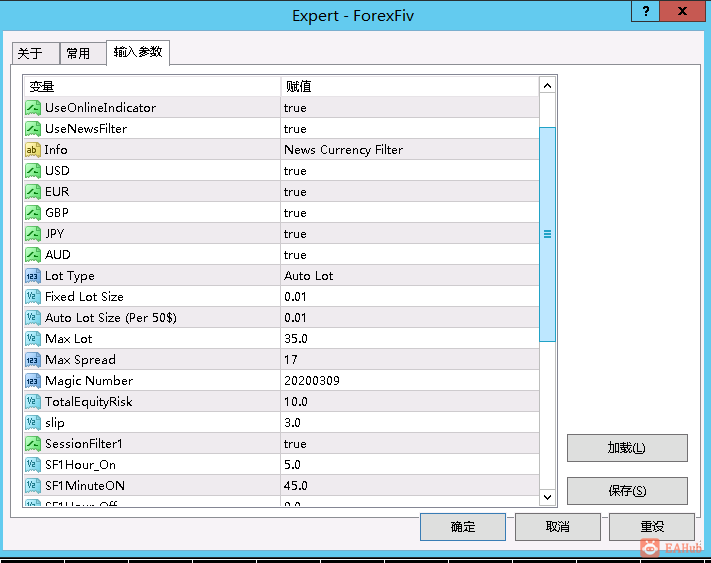Click the 赋值 column header
Viewport: 711px width, 563px height.
[x=410, y=86]
